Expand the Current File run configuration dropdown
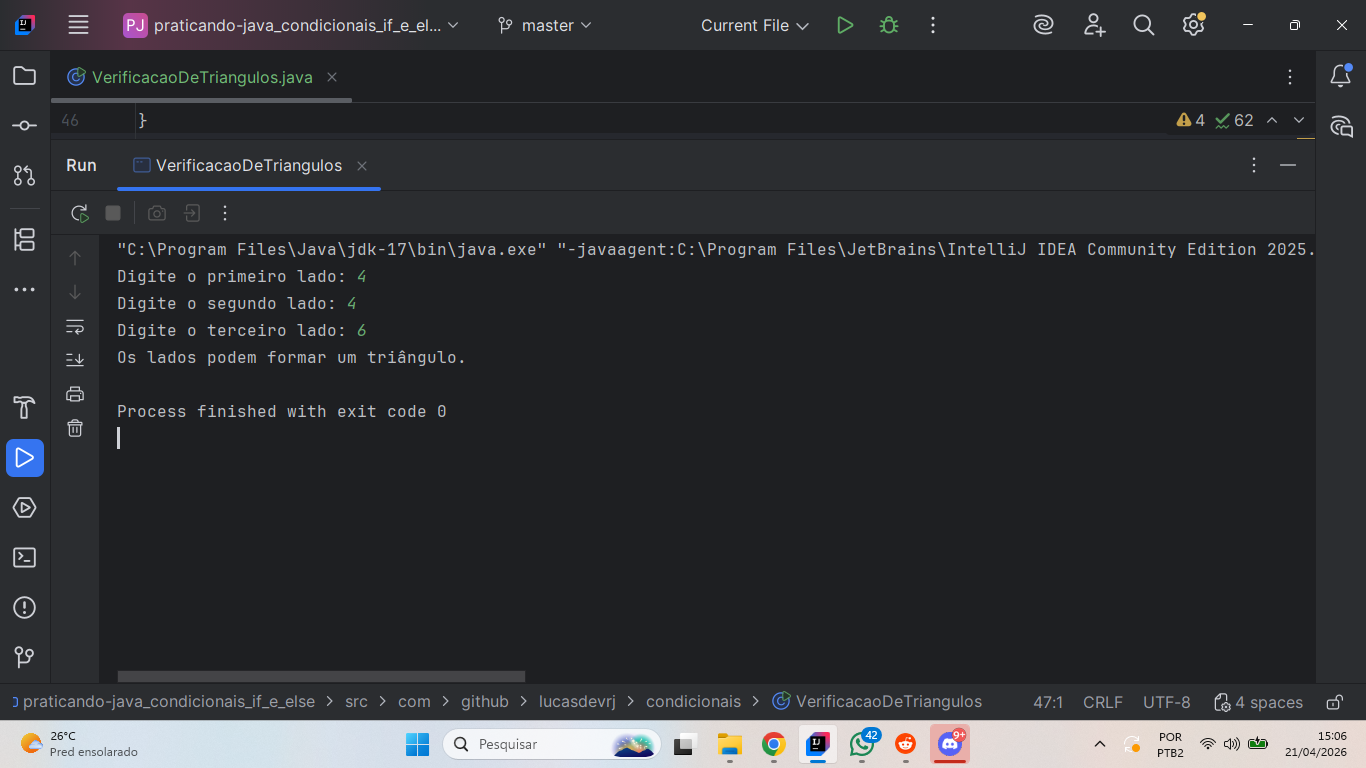Viewport: 1366px width, 768px height. tap(755, 26)
